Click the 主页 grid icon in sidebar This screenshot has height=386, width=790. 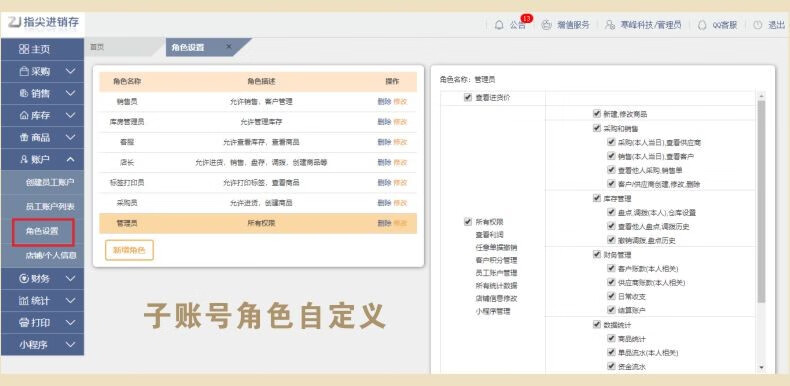pyautogui.click(x=24, y=49)
